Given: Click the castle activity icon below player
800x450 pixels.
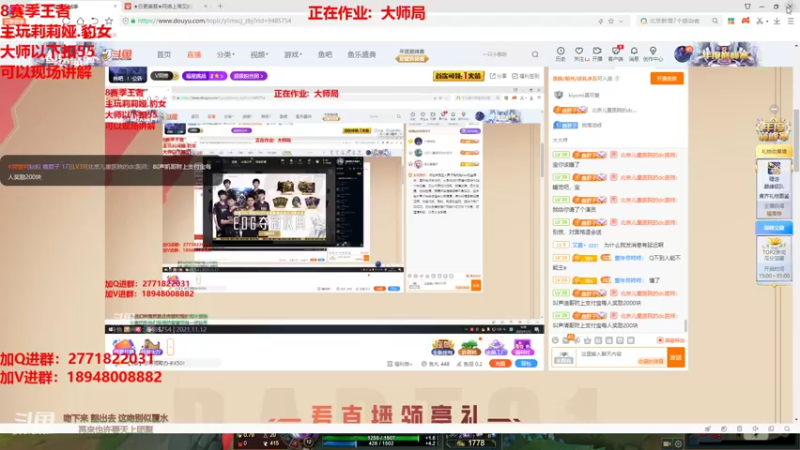Looking at the screenshot, I should [x=151, y=347].
